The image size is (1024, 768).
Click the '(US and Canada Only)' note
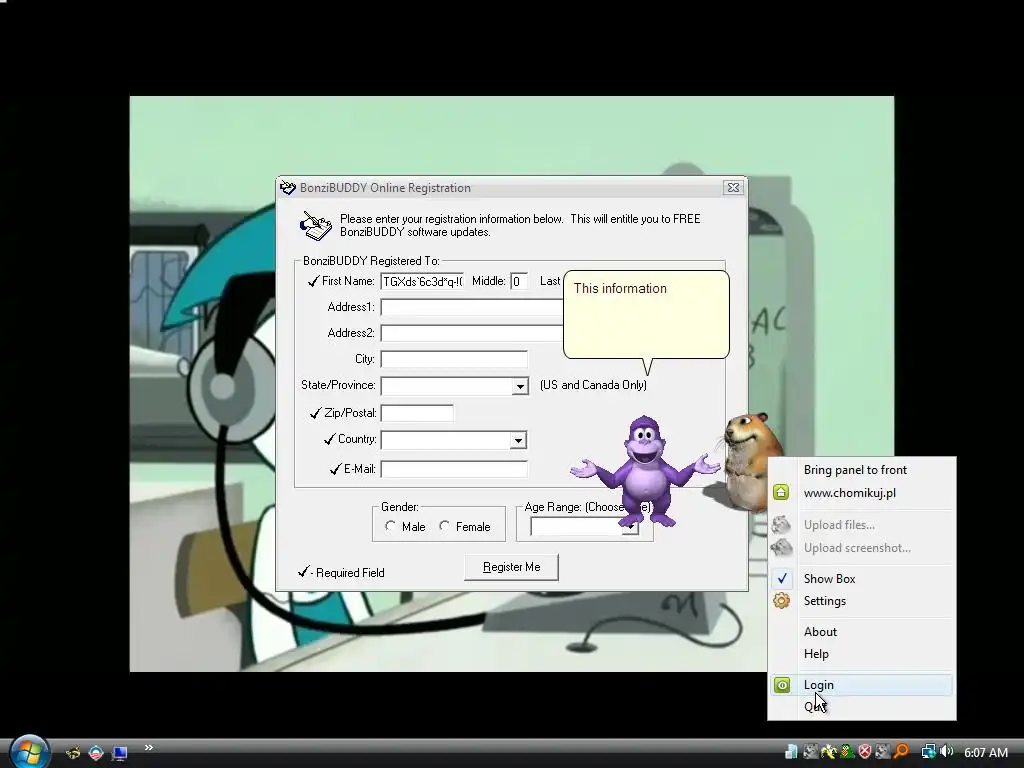pos(593,385)
